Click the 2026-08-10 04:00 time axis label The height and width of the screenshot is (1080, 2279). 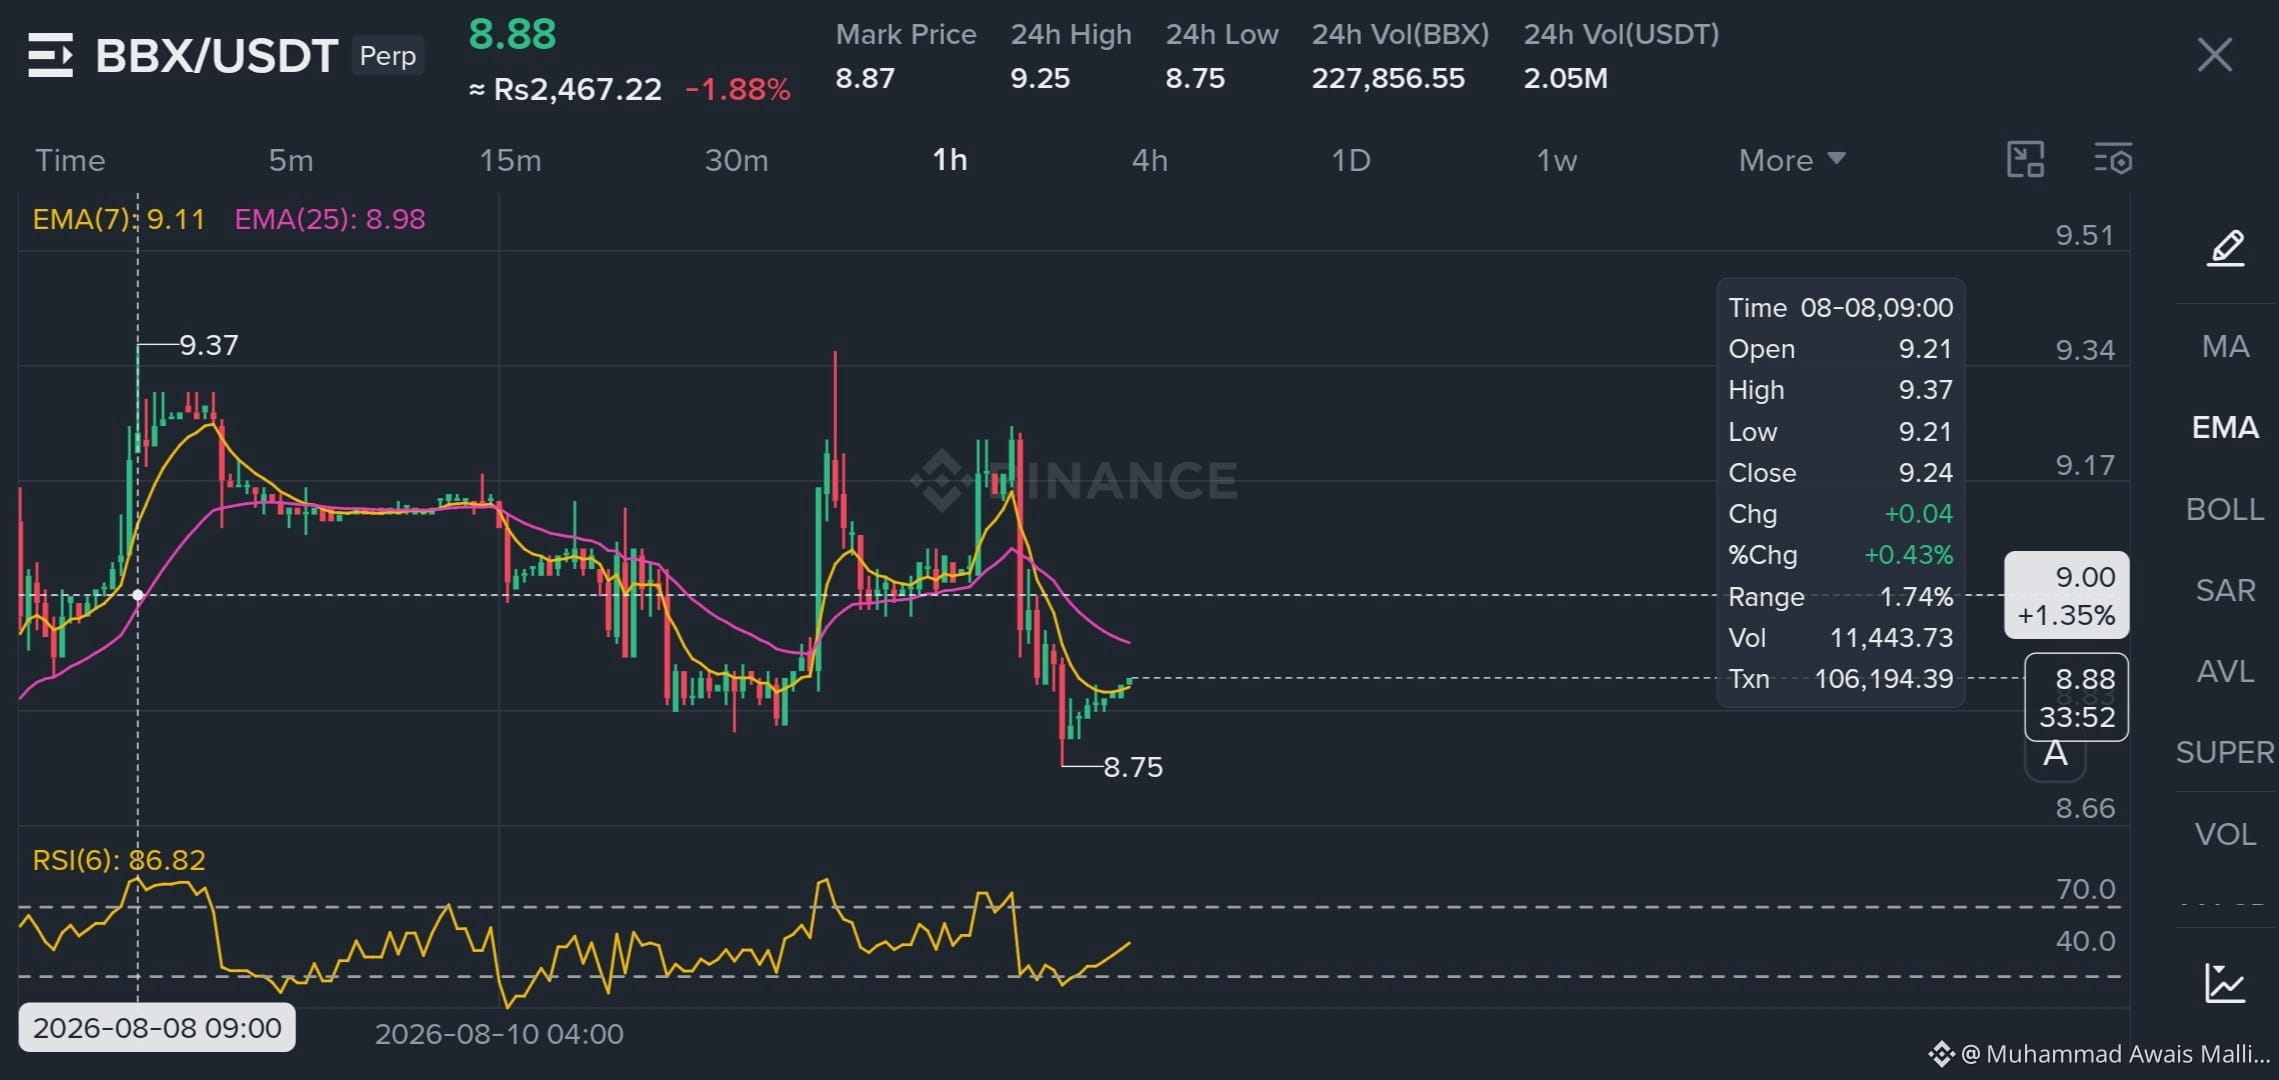point(499,1034)
